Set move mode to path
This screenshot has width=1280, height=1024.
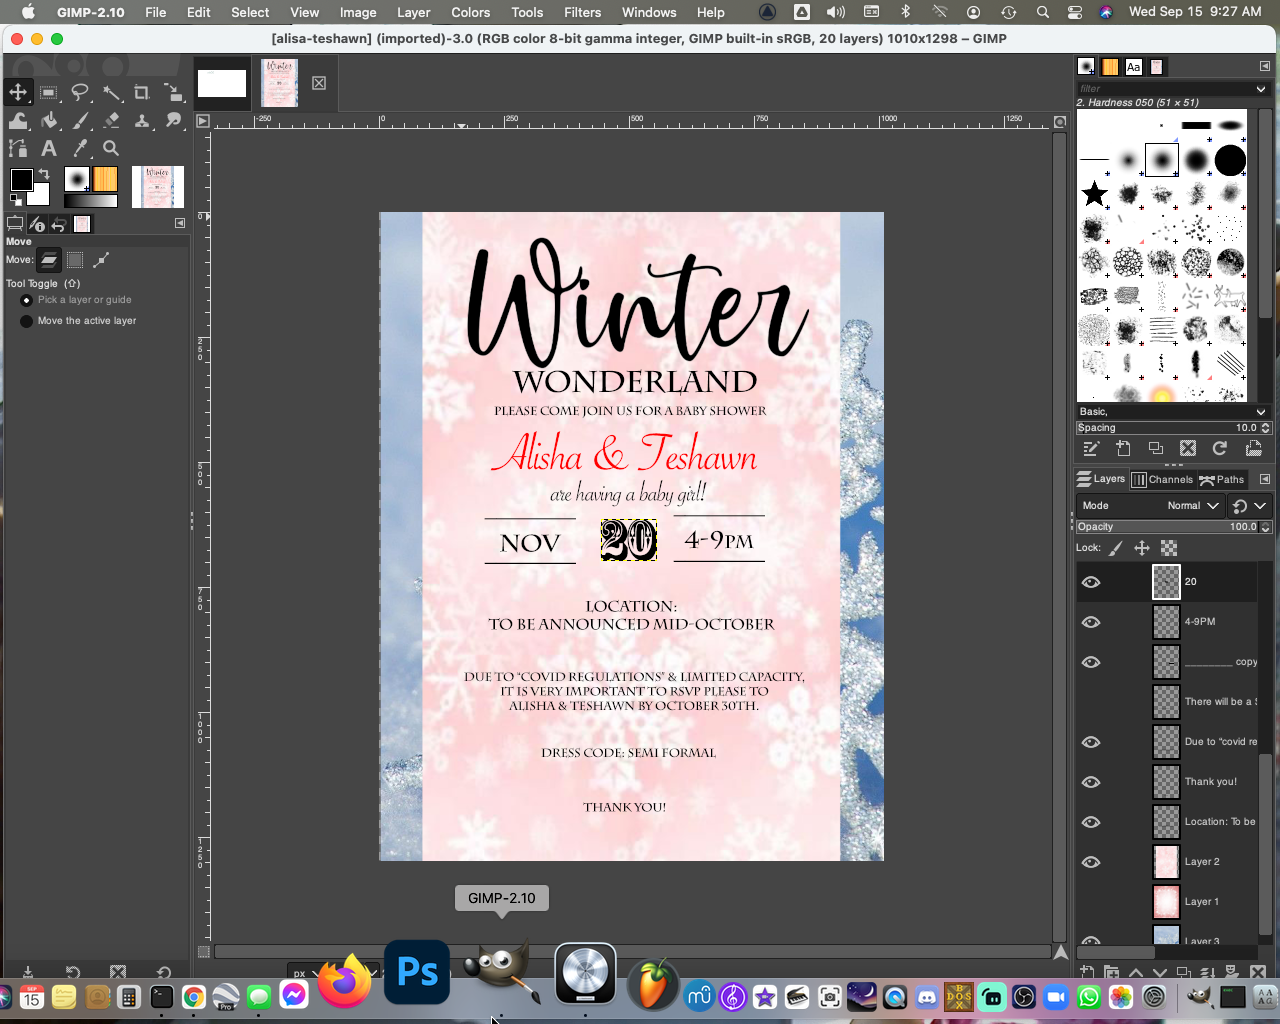(x=101, y=260)
